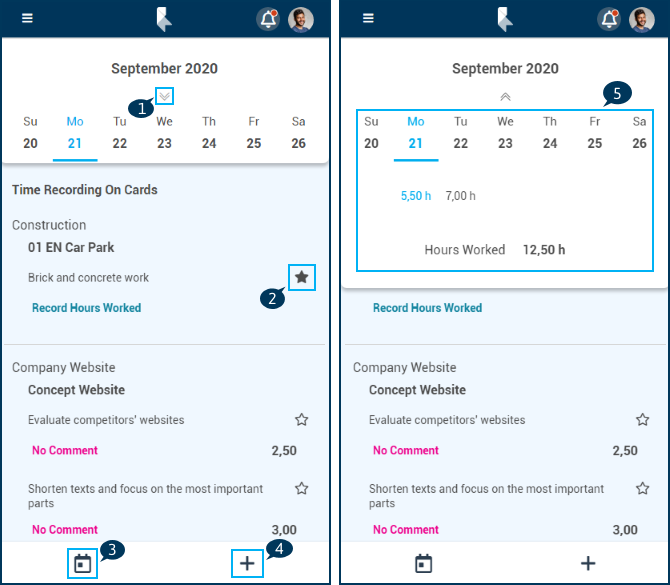Select Tuesday 22 in left calendar

point(120,143)
